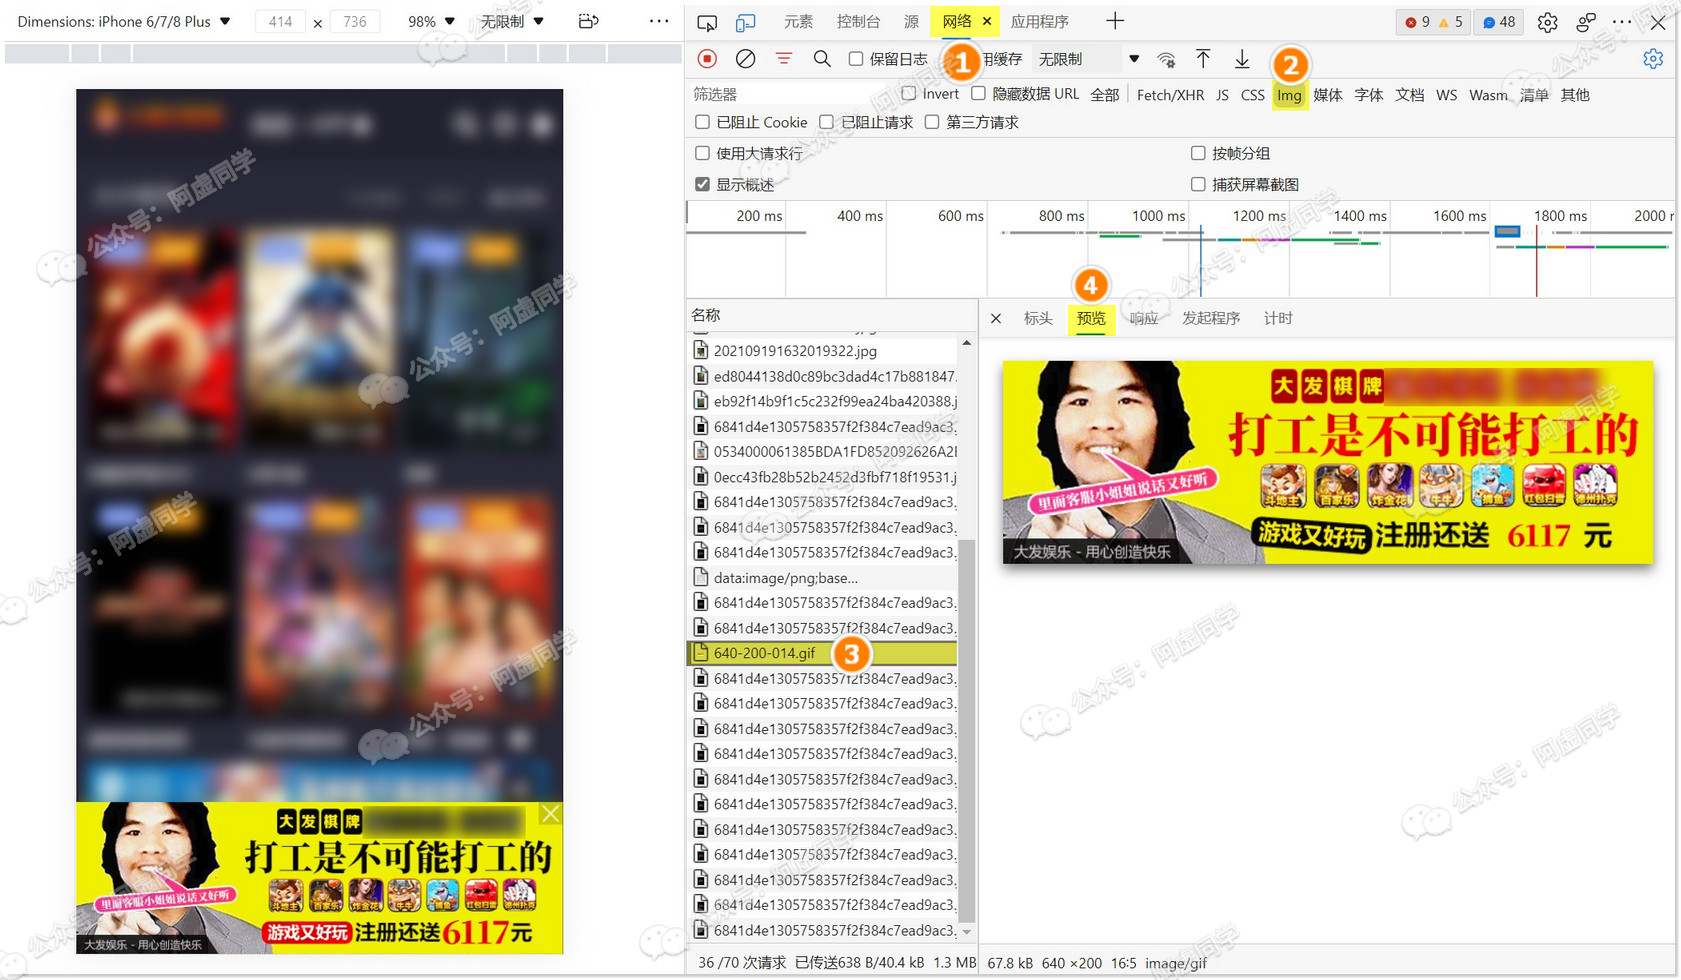
Task: Check the Invert filter checkbox
Action: 908,93
